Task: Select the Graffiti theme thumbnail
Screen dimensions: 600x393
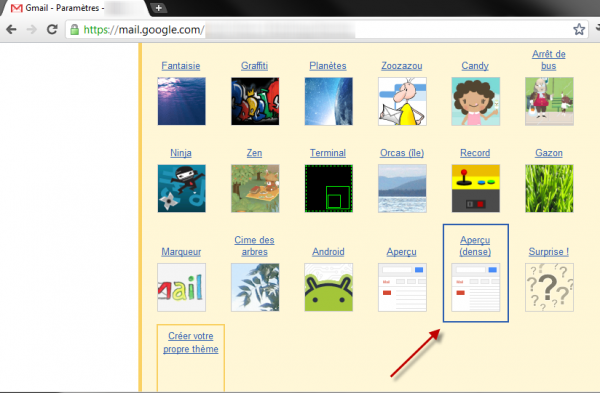Action: pos(255,101)
